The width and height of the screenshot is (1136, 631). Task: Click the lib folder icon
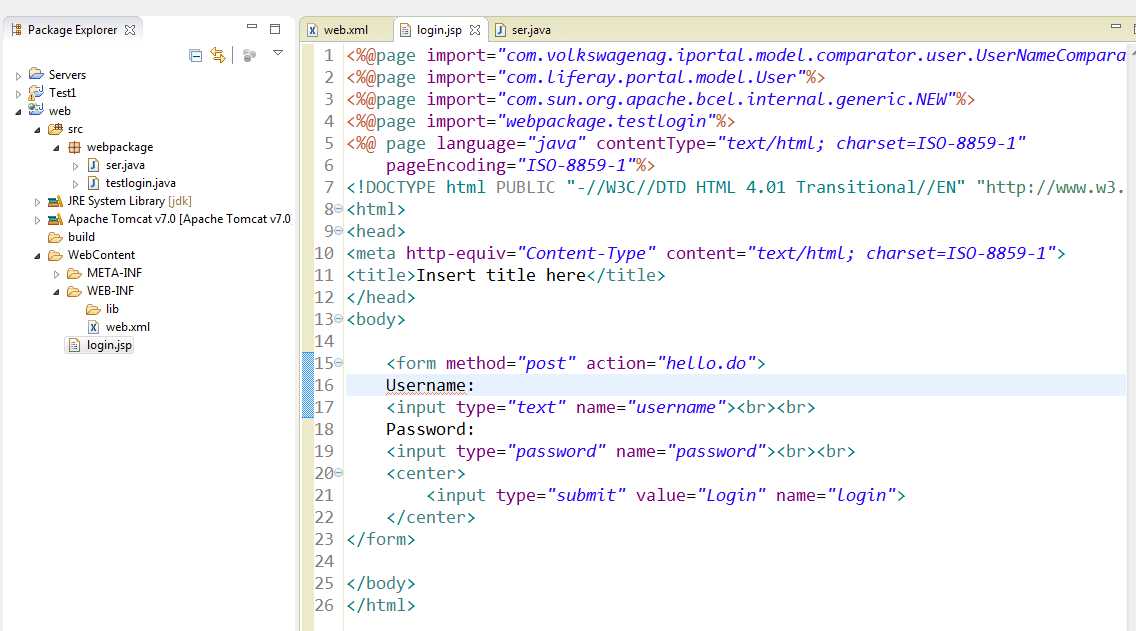click(93, 309)
